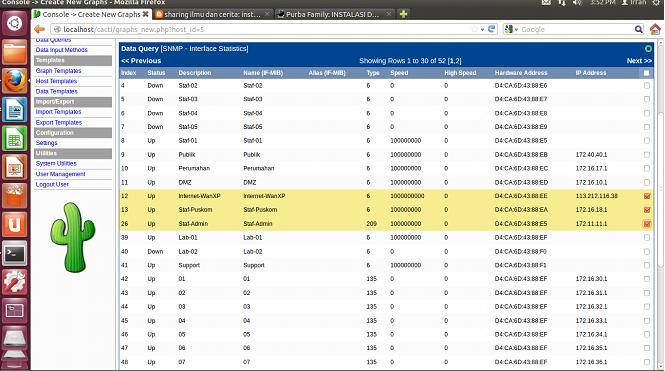The height and width of the screenshot is (371, 665).
Task: Click the Support description cell
Action: tap(189, 265)
